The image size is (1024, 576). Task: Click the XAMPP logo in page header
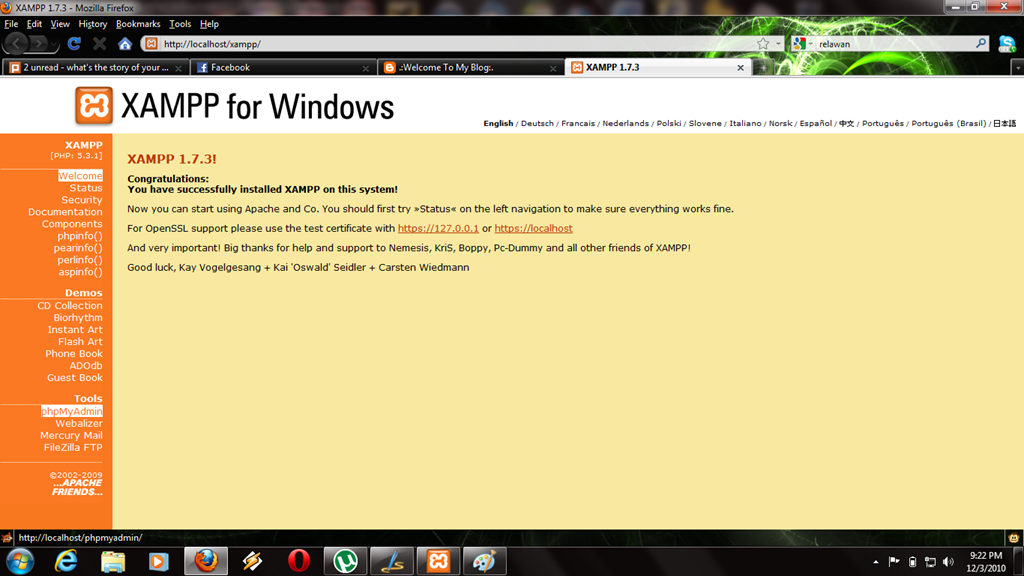click(x=94, y=105)
